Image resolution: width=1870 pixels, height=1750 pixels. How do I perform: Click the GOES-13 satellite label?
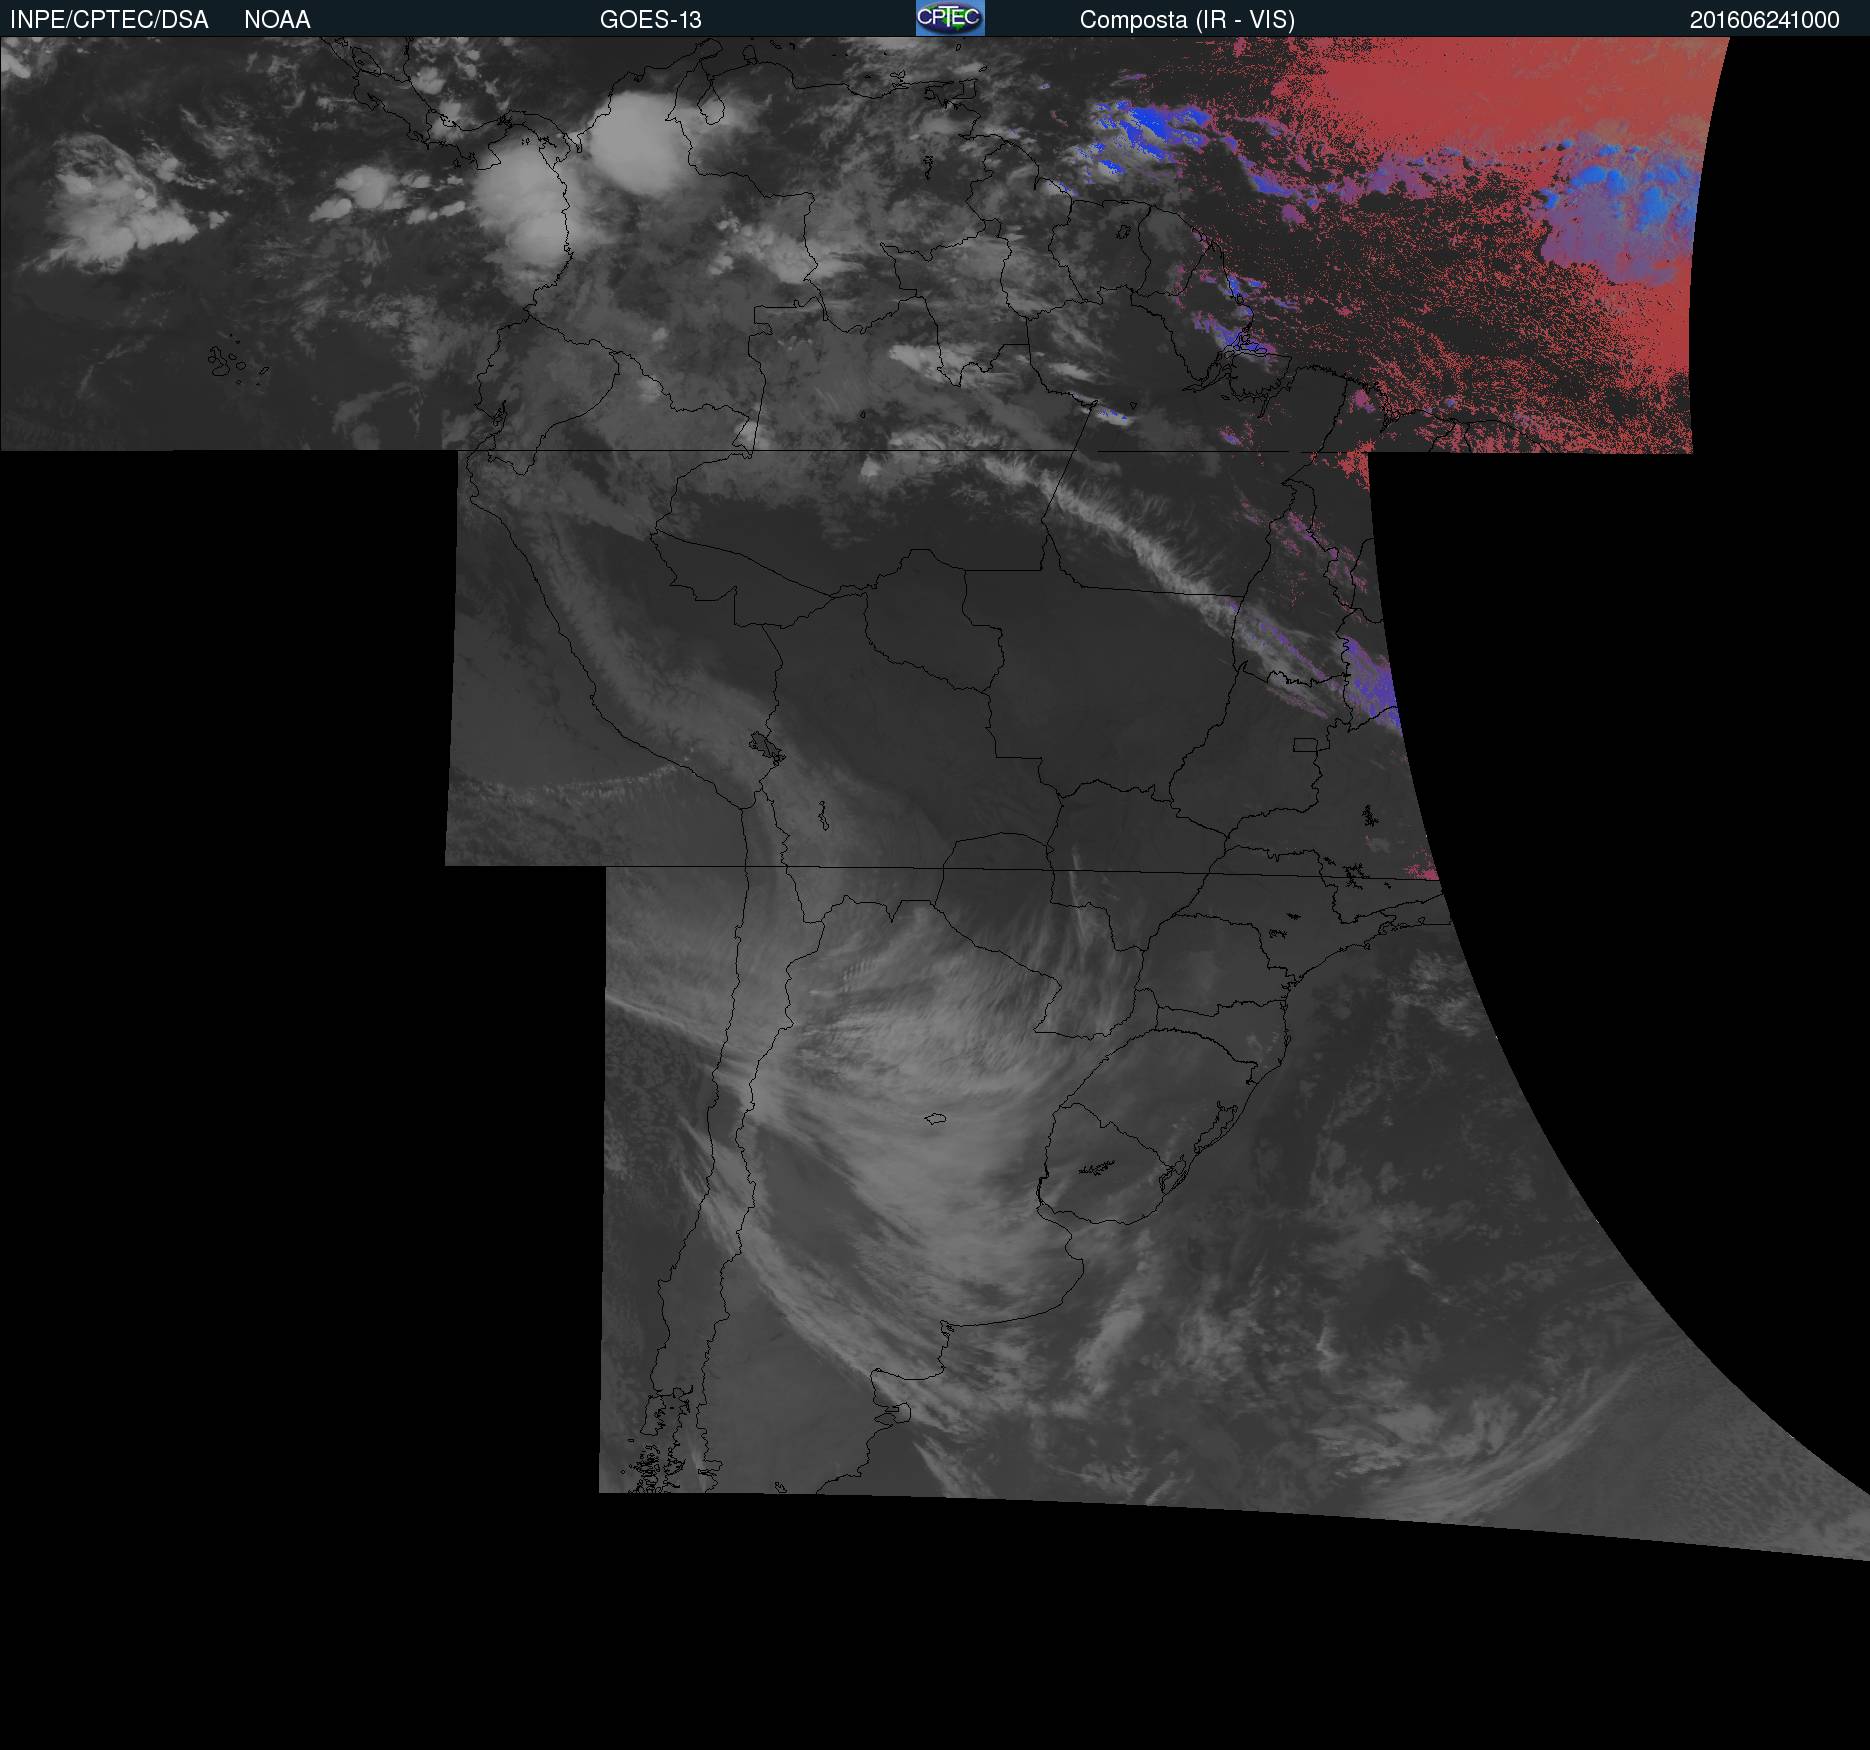650,20
